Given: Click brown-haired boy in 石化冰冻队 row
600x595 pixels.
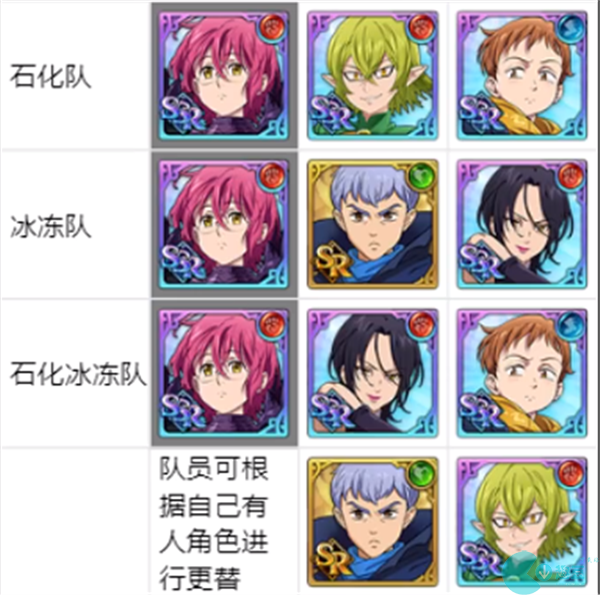Looking at the screenshot, I should tap(522, 373).
